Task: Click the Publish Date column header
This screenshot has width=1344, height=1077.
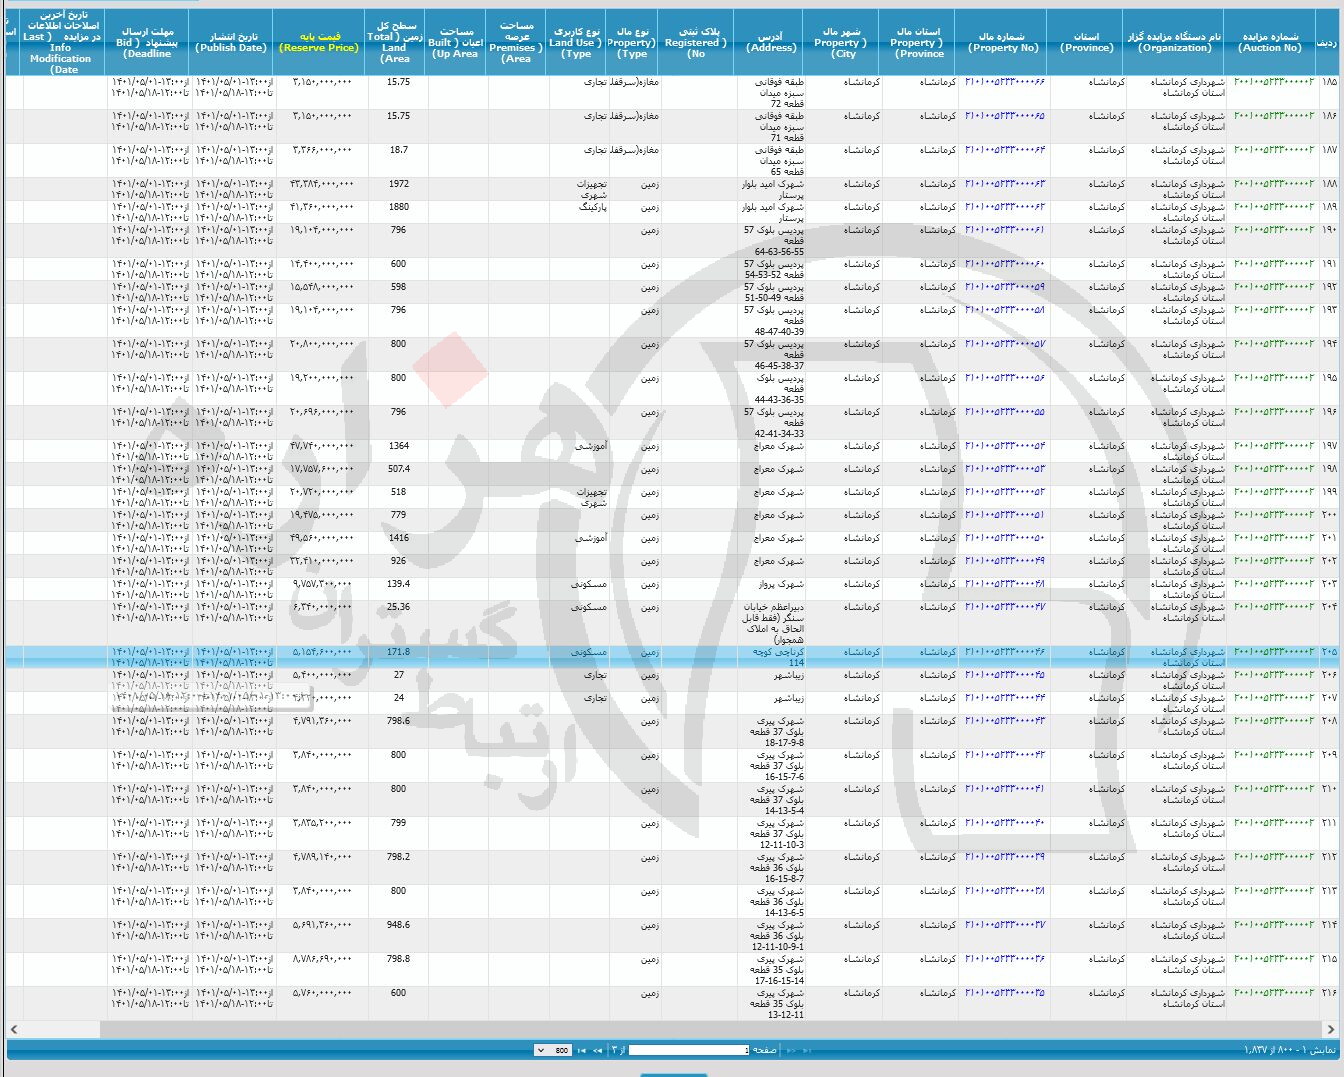Action: (x=231, y=42)
